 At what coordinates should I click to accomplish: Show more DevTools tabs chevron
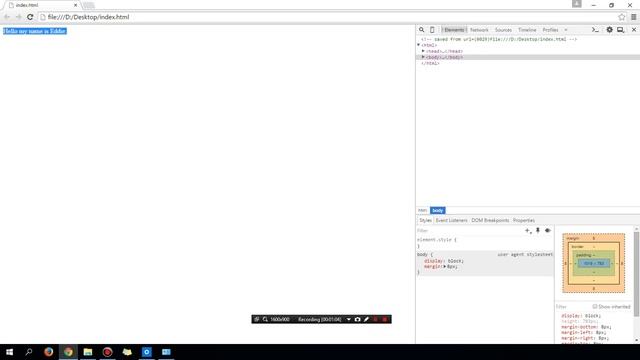[x=566, y=30]
